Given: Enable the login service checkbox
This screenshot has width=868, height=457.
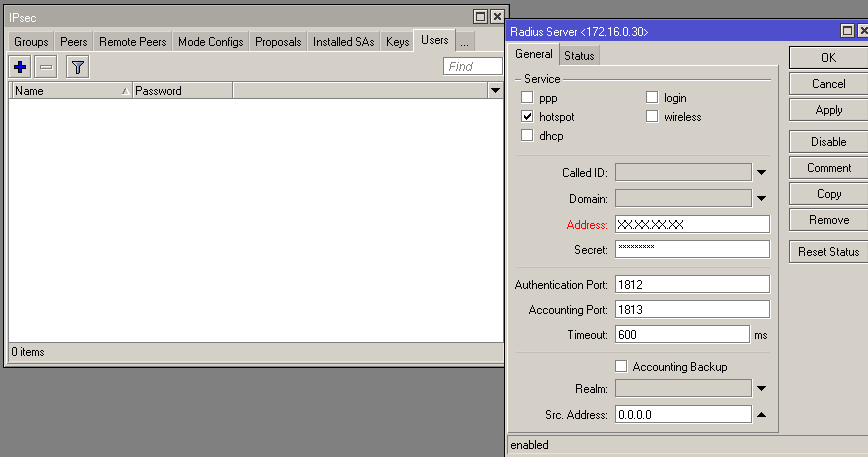Looking at the screenshot, I should 652,98.
